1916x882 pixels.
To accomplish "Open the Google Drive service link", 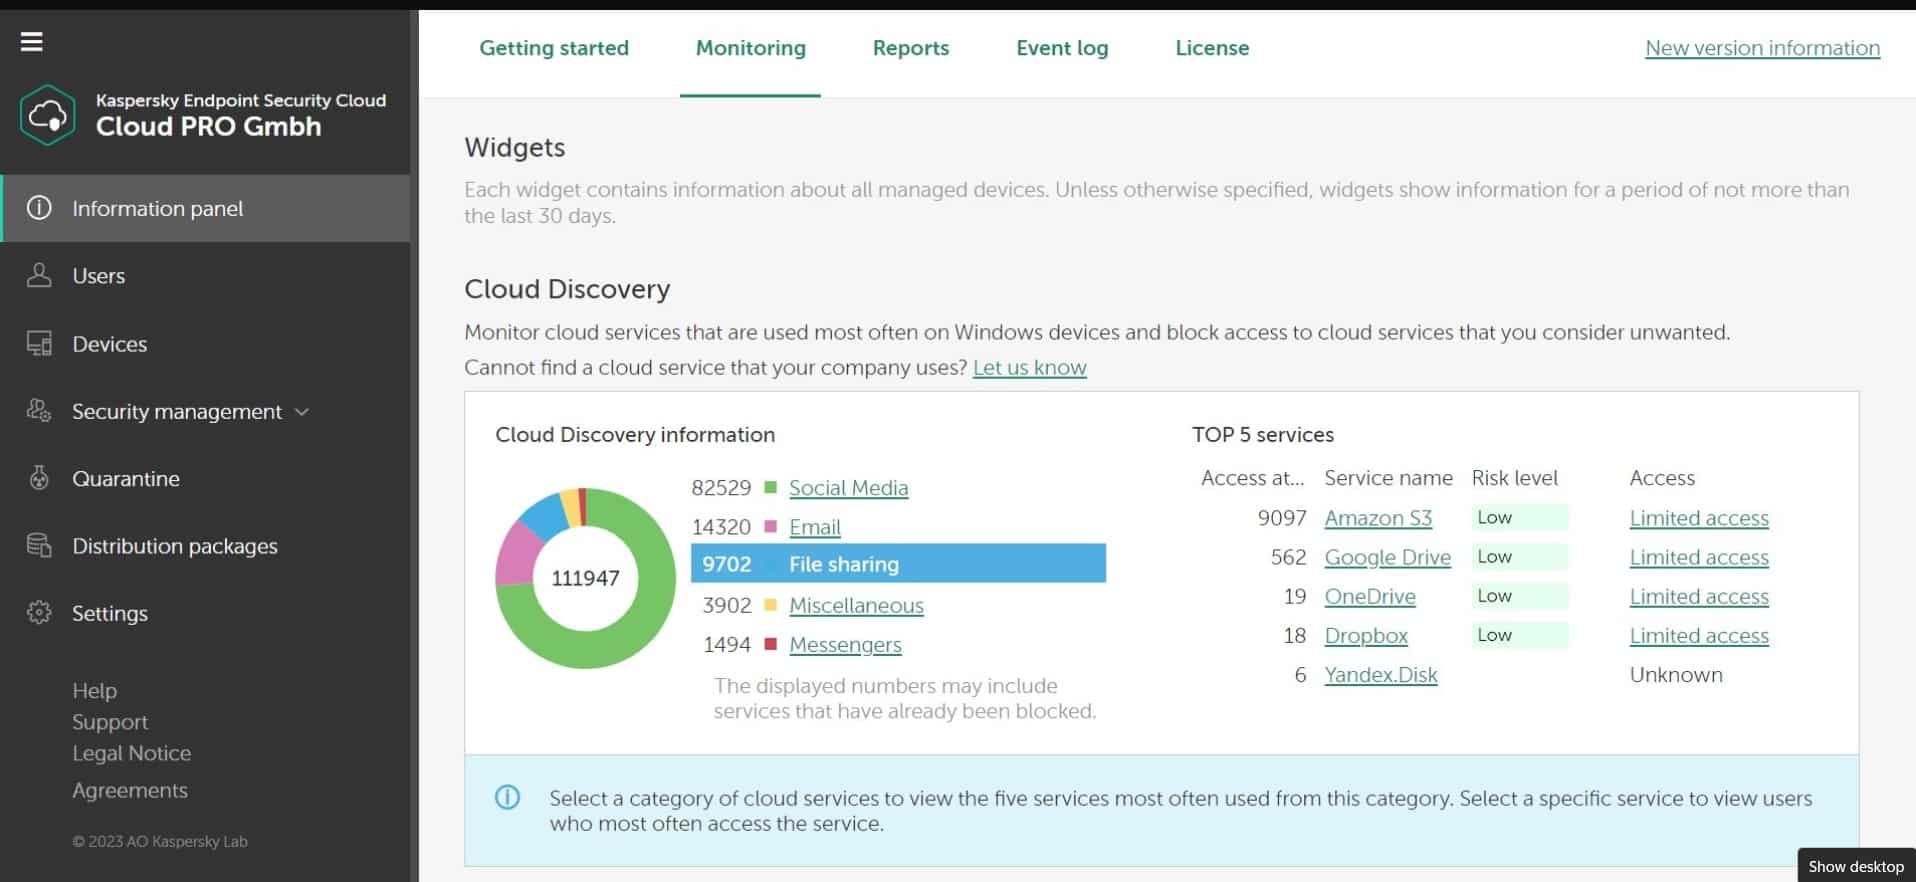I will coord(1387,557).
